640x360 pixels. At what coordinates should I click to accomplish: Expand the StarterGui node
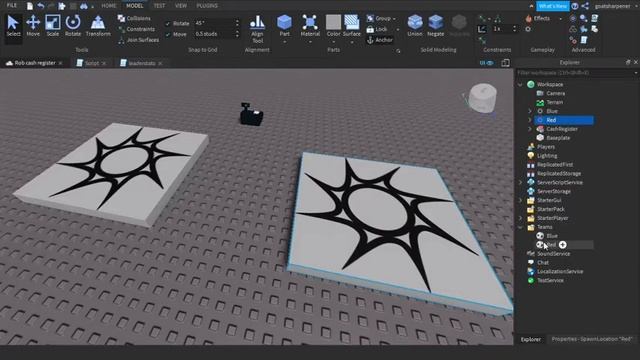pos(520,200)
